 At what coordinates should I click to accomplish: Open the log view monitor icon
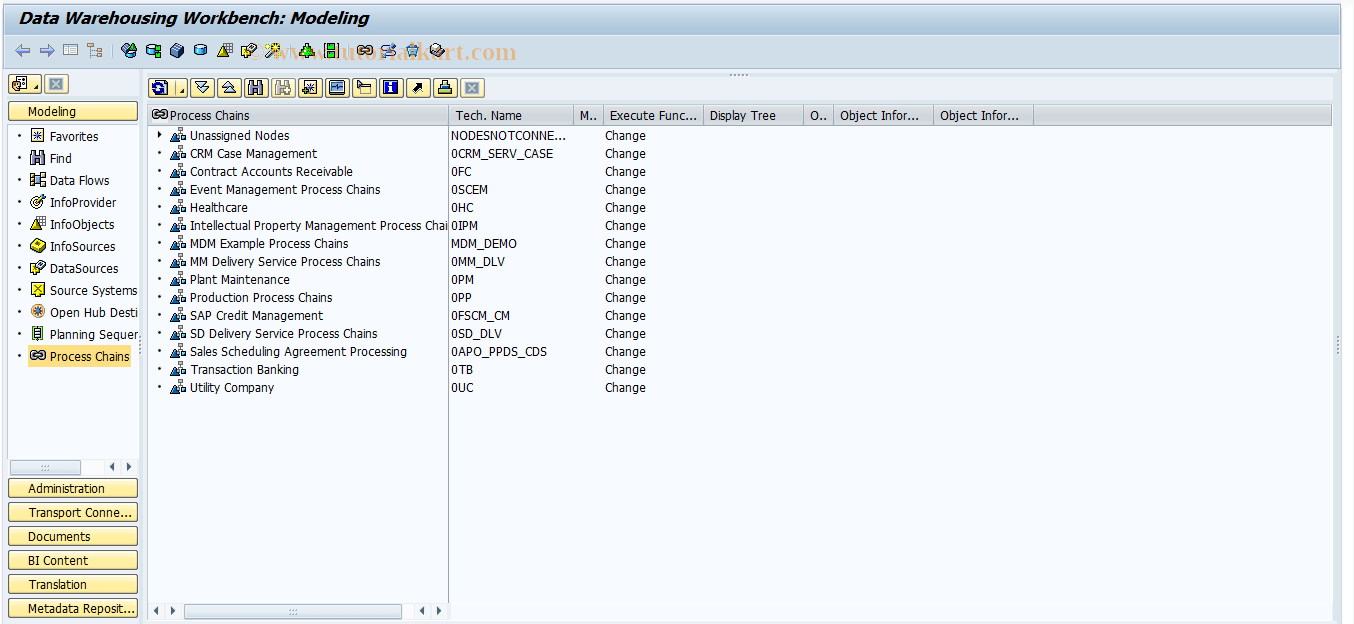coord(336,88)
